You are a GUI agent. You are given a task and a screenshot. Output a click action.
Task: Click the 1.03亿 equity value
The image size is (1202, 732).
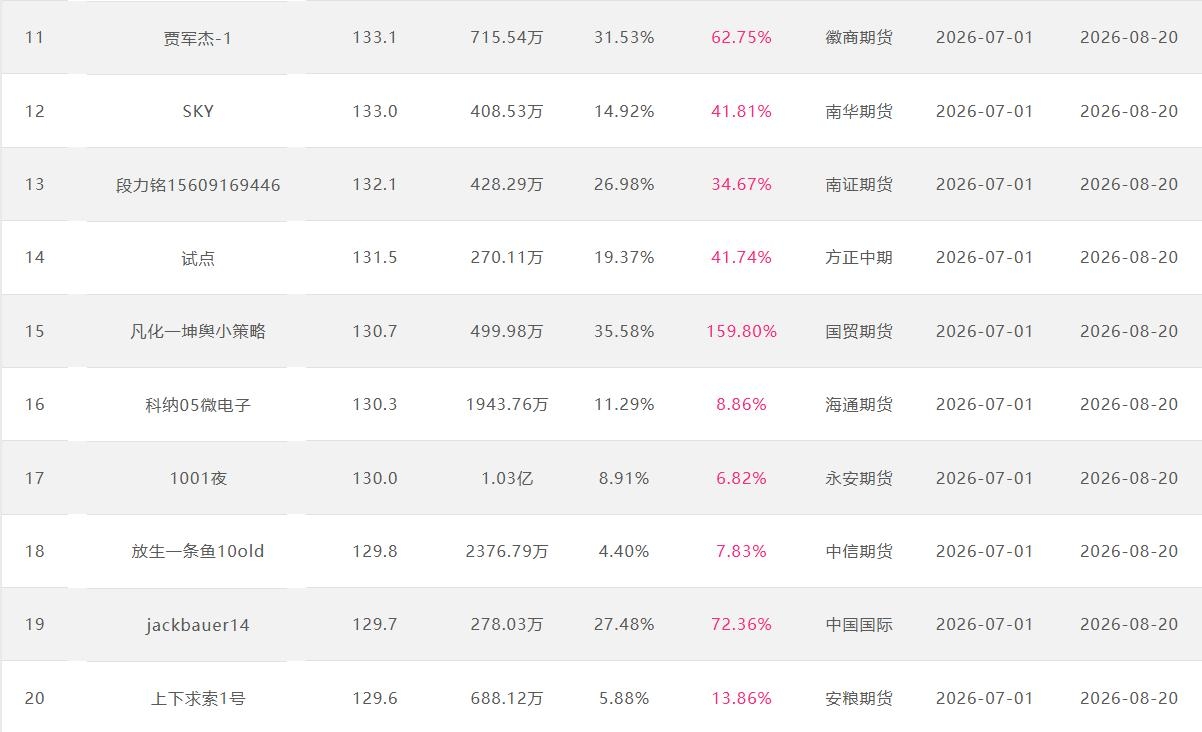tap(507, 478)
